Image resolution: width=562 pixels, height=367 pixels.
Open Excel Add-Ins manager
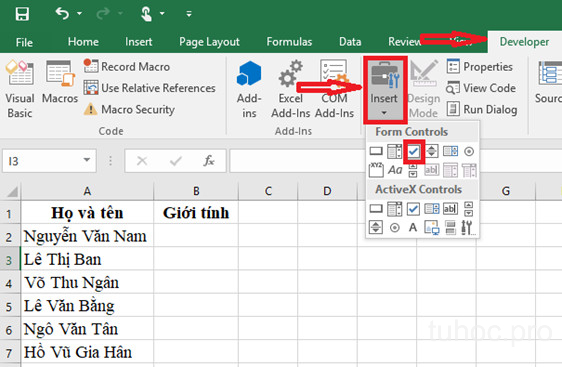(x=291, y=89)
